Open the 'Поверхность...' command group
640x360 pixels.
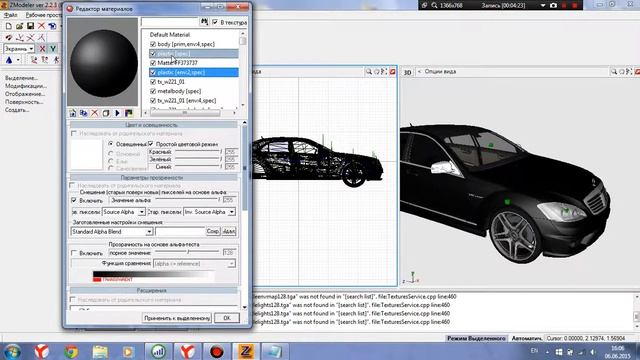(24, 102)
